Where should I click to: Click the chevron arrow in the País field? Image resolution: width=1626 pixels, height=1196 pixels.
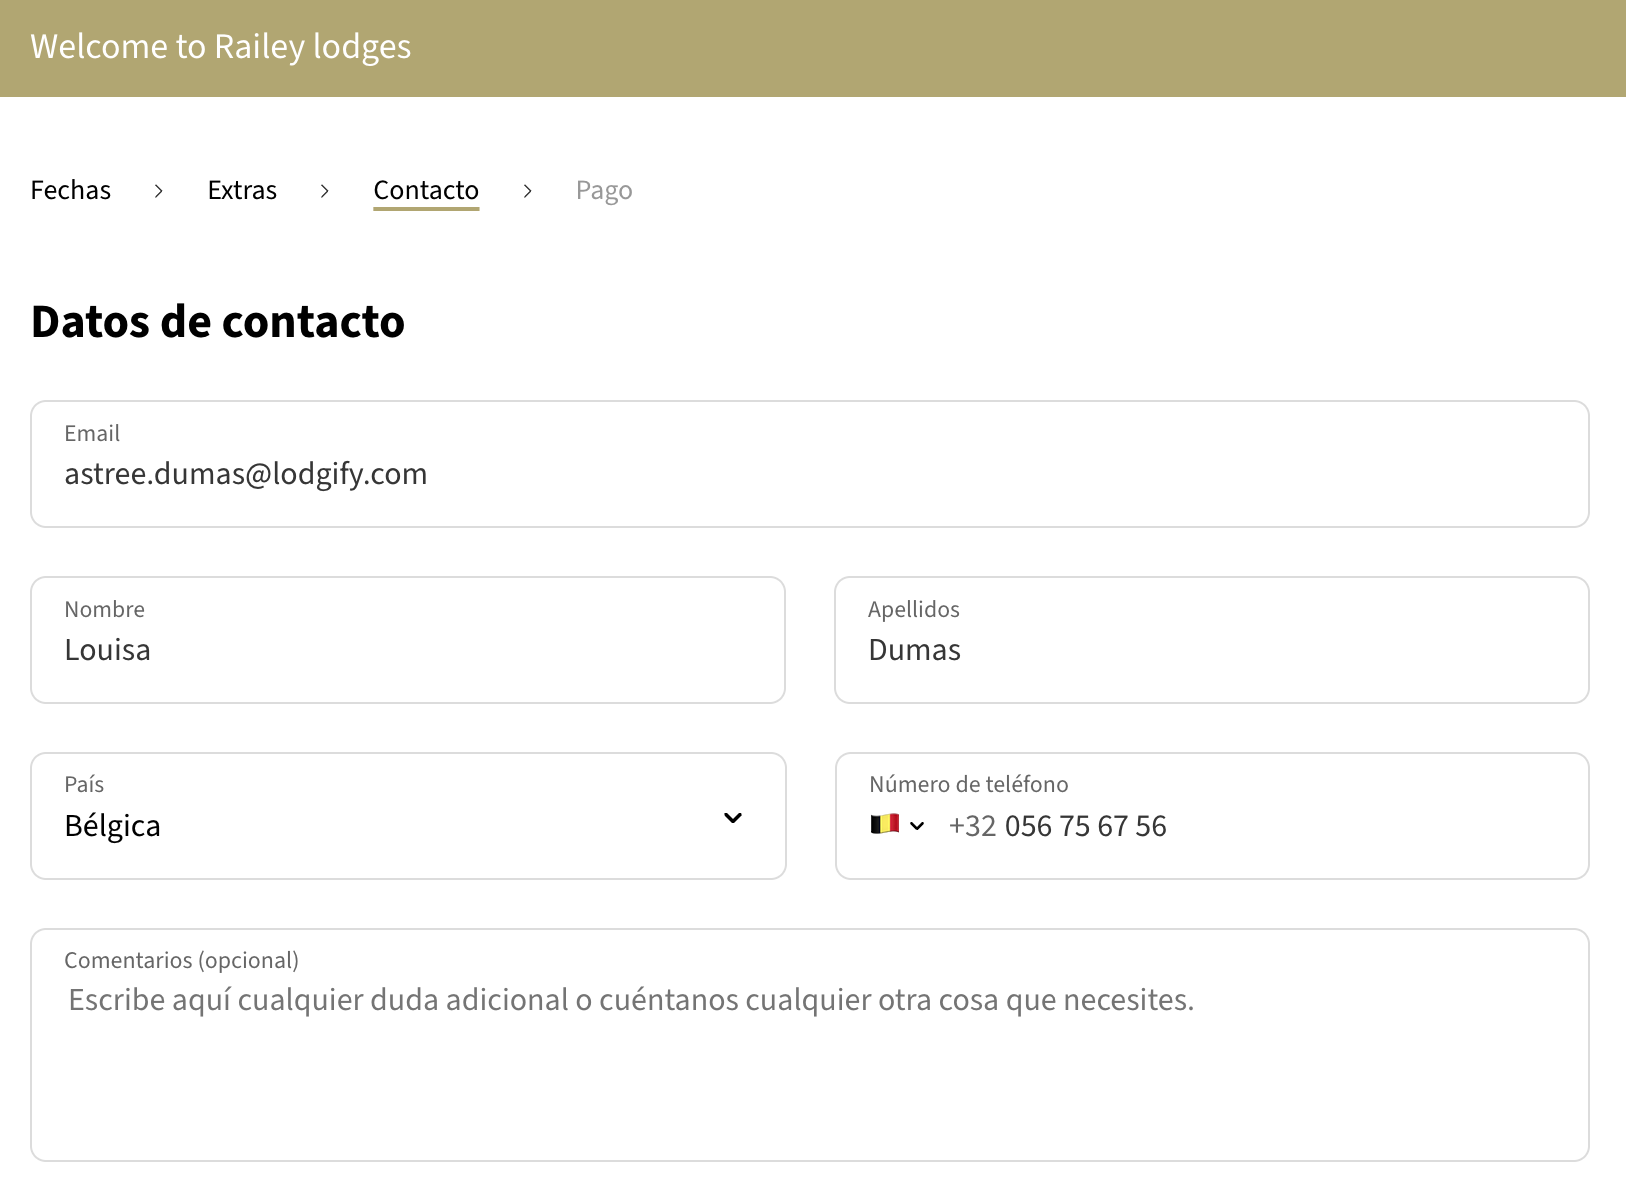(x=733, y=817)
